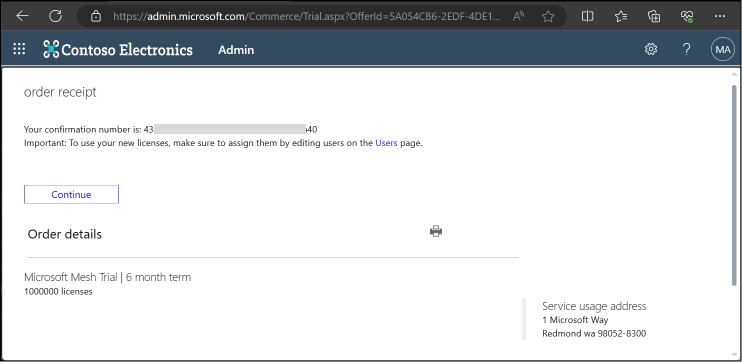The height and width of the screenshot is (362, 742).
Task: Click the page vertical scrollbar
Action: click(734, 185)
